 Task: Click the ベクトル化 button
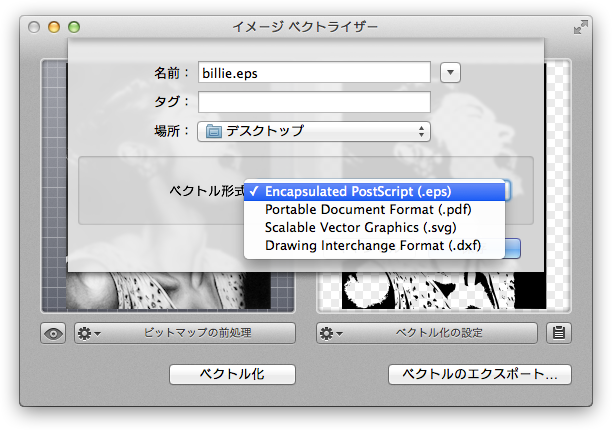232,374
